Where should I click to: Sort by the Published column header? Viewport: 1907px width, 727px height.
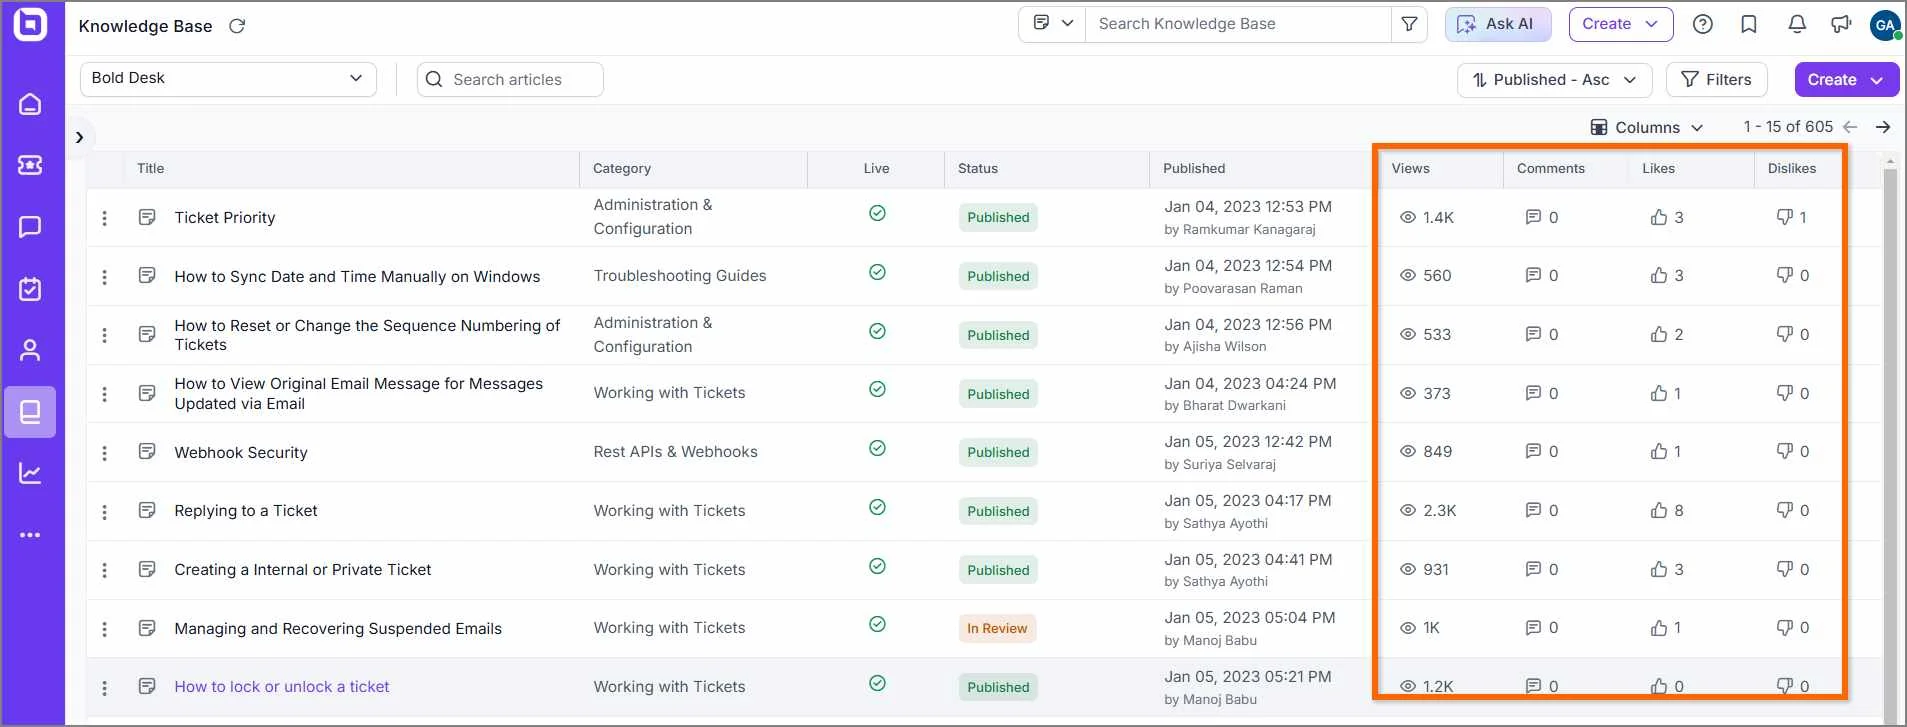click(x=1194, y=168)
